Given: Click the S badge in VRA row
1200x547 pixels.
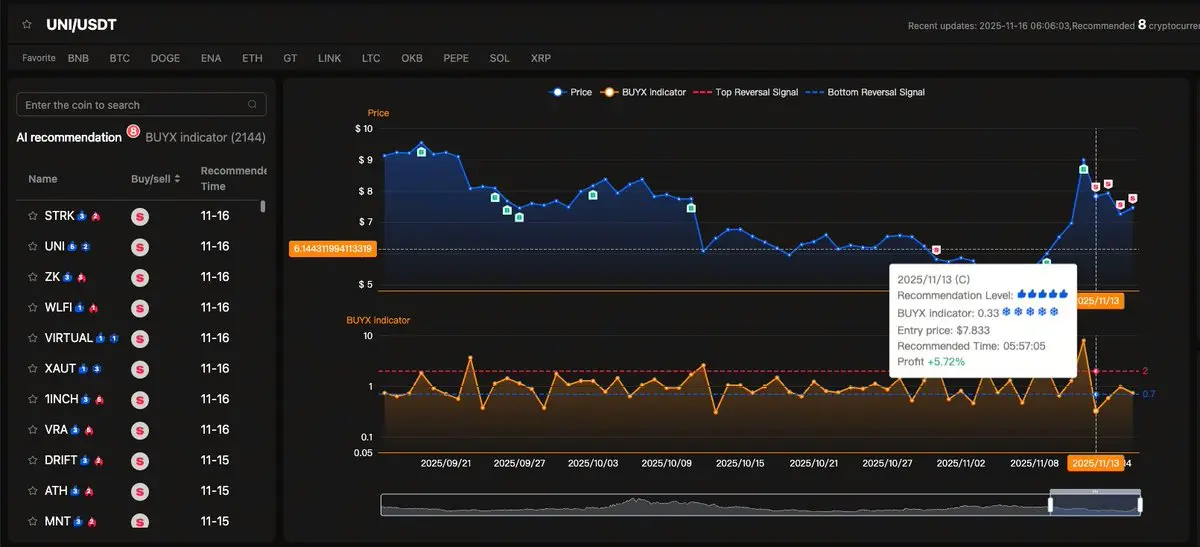Looking at the screenshot, I should (140, 430).
